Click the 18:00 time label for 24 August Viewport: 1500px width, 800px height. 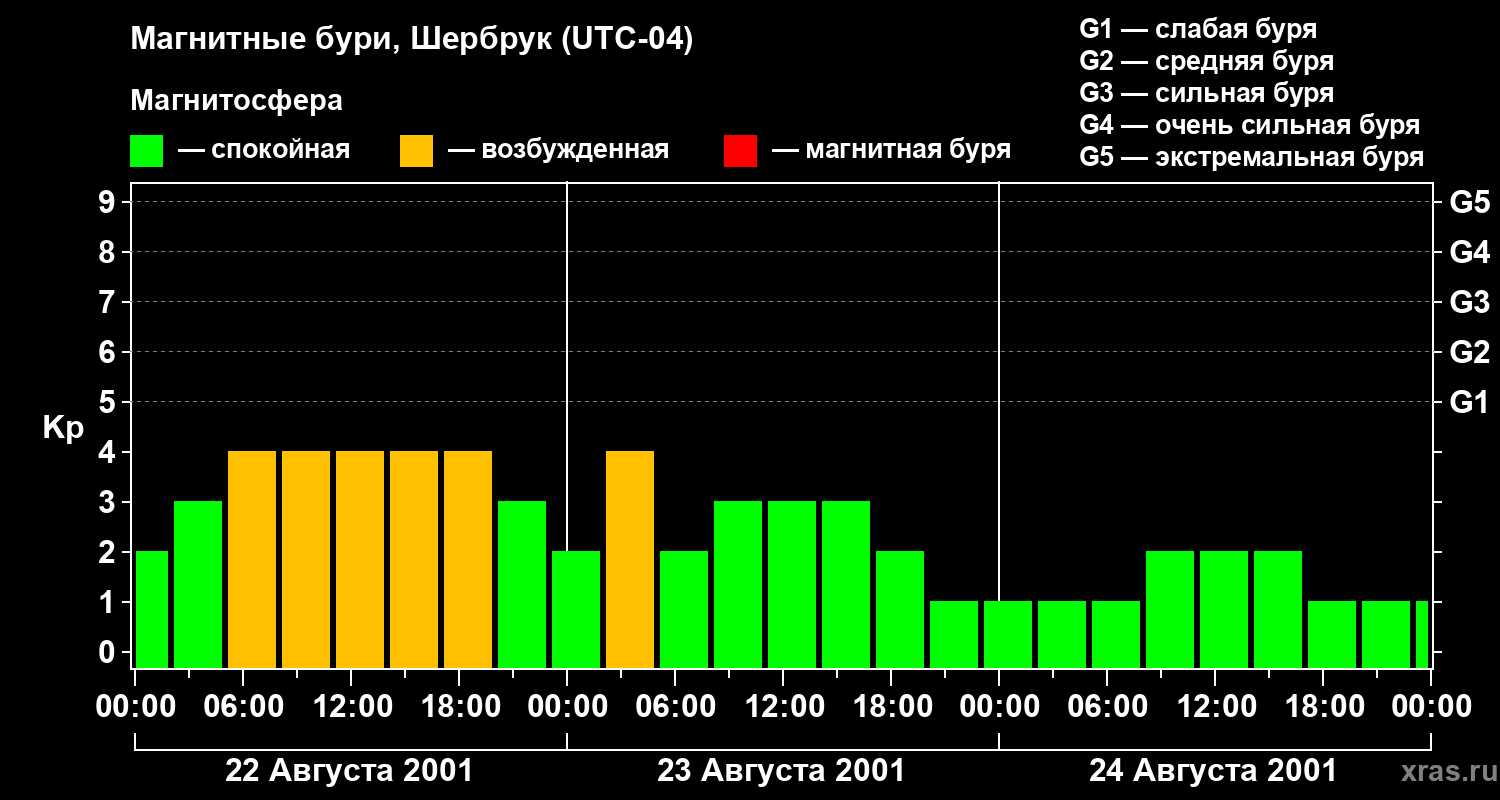[1323, 707]
